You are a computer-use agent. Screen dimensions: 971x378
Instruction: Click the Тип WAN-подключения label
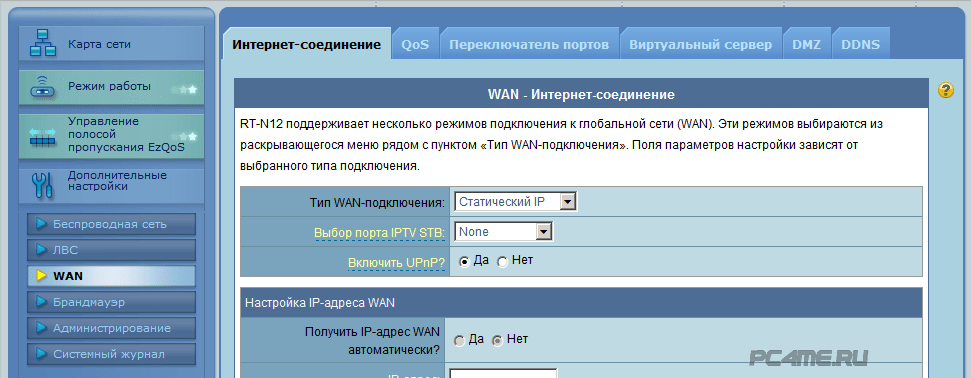(x=377, y=203)
